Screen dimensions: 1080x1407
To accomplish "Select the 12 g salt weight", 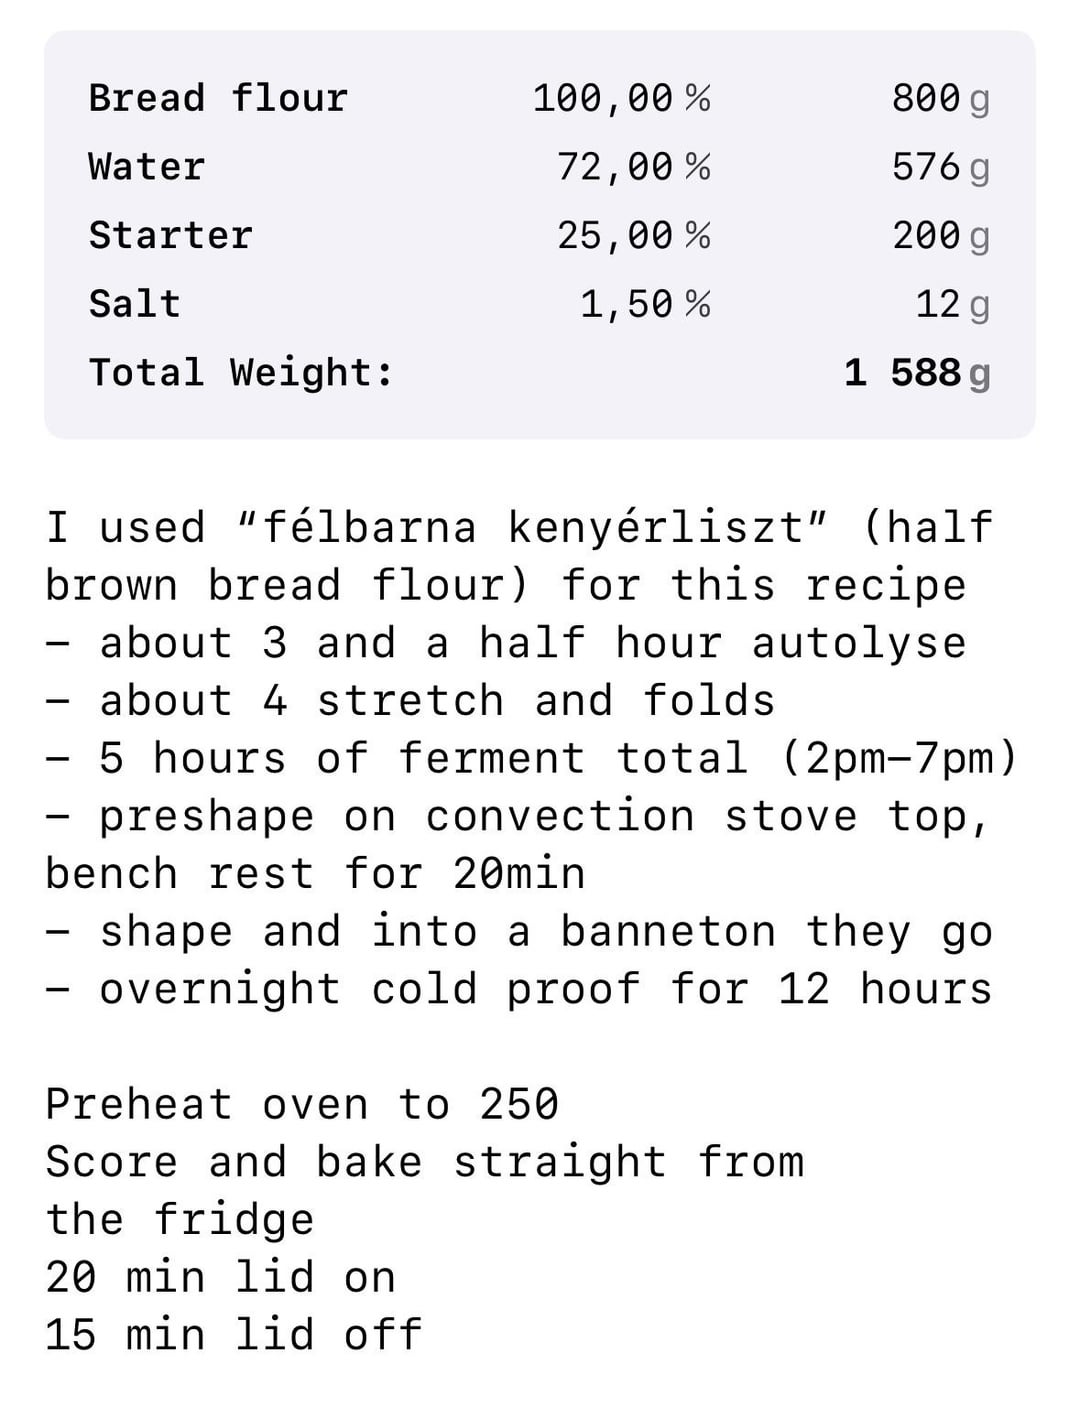I will (x=951, y=304).
